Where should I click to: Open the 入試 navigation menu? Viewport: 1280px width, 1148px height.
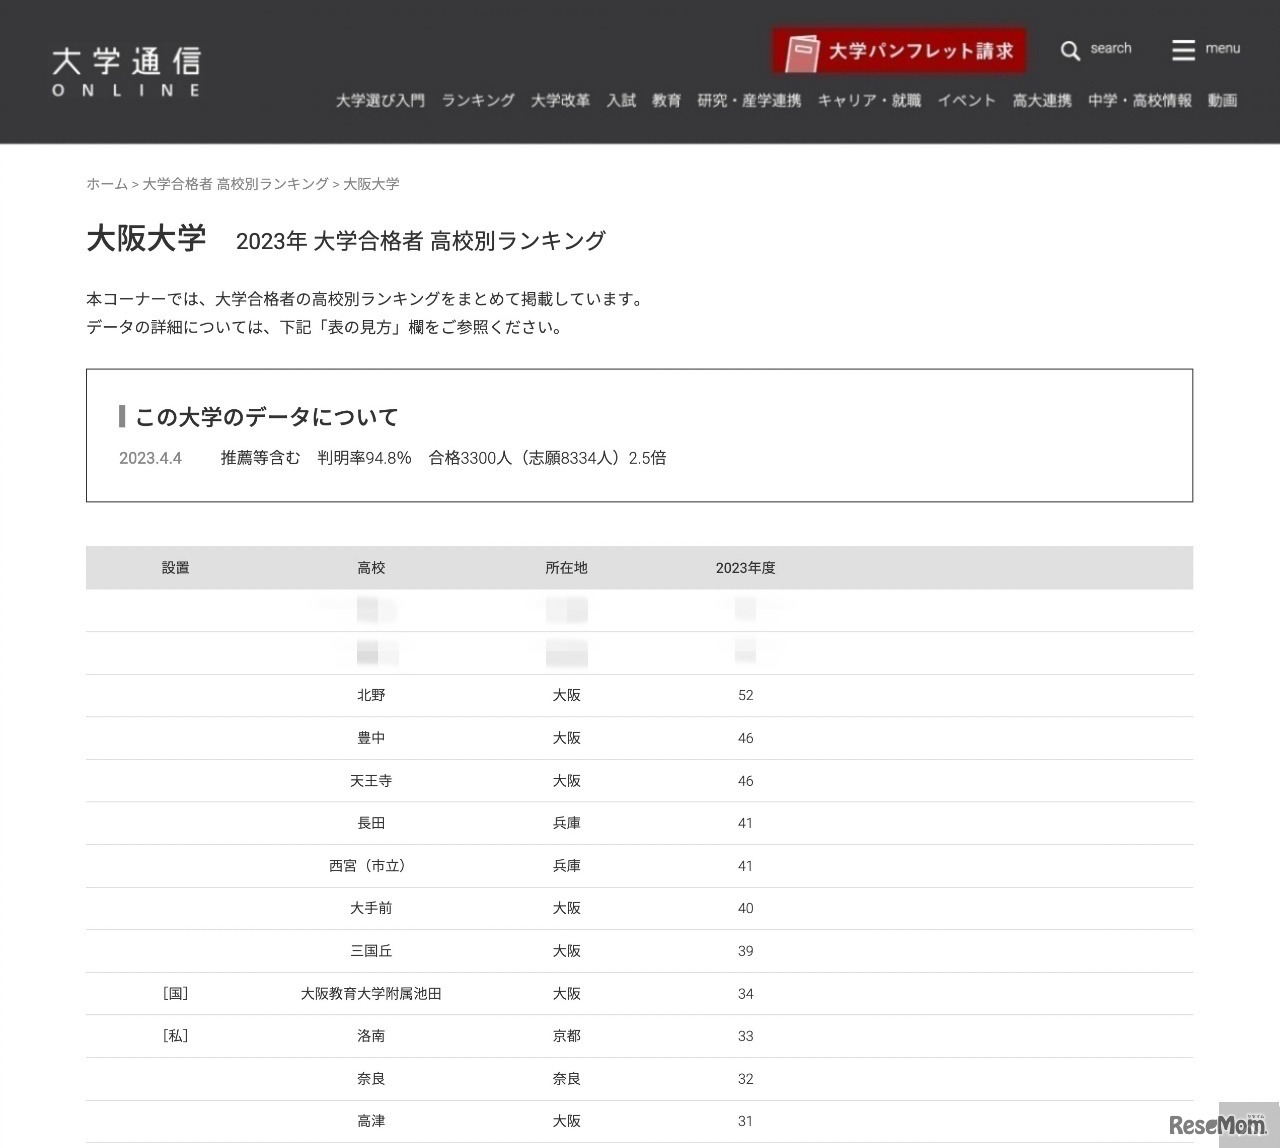pos(621,100)
